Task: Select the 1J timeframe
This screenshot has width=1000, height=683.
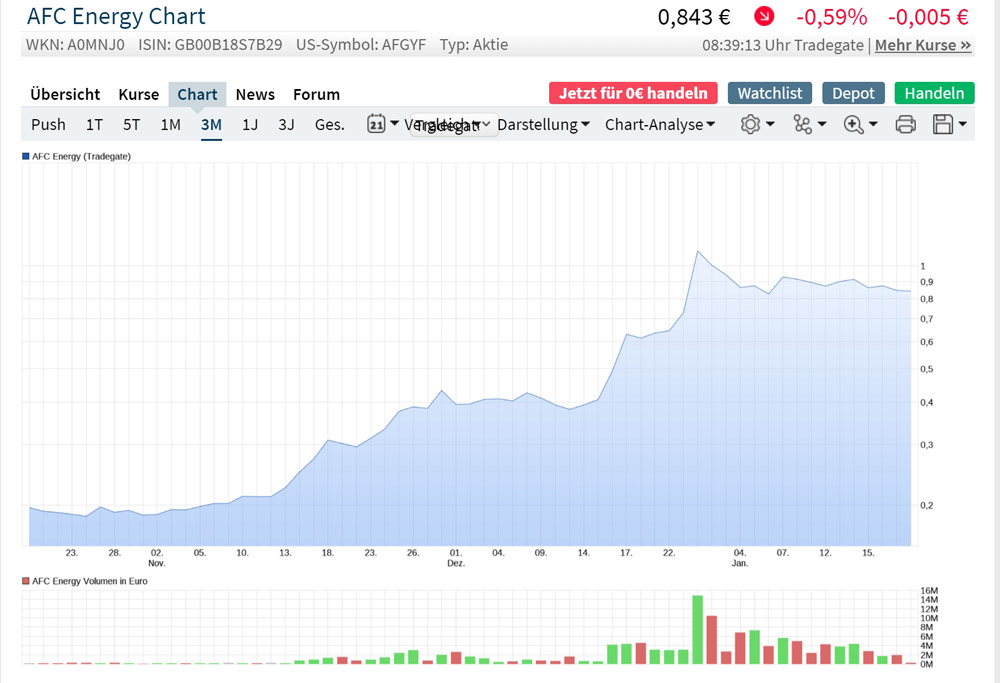Action: tap(250, 124)
